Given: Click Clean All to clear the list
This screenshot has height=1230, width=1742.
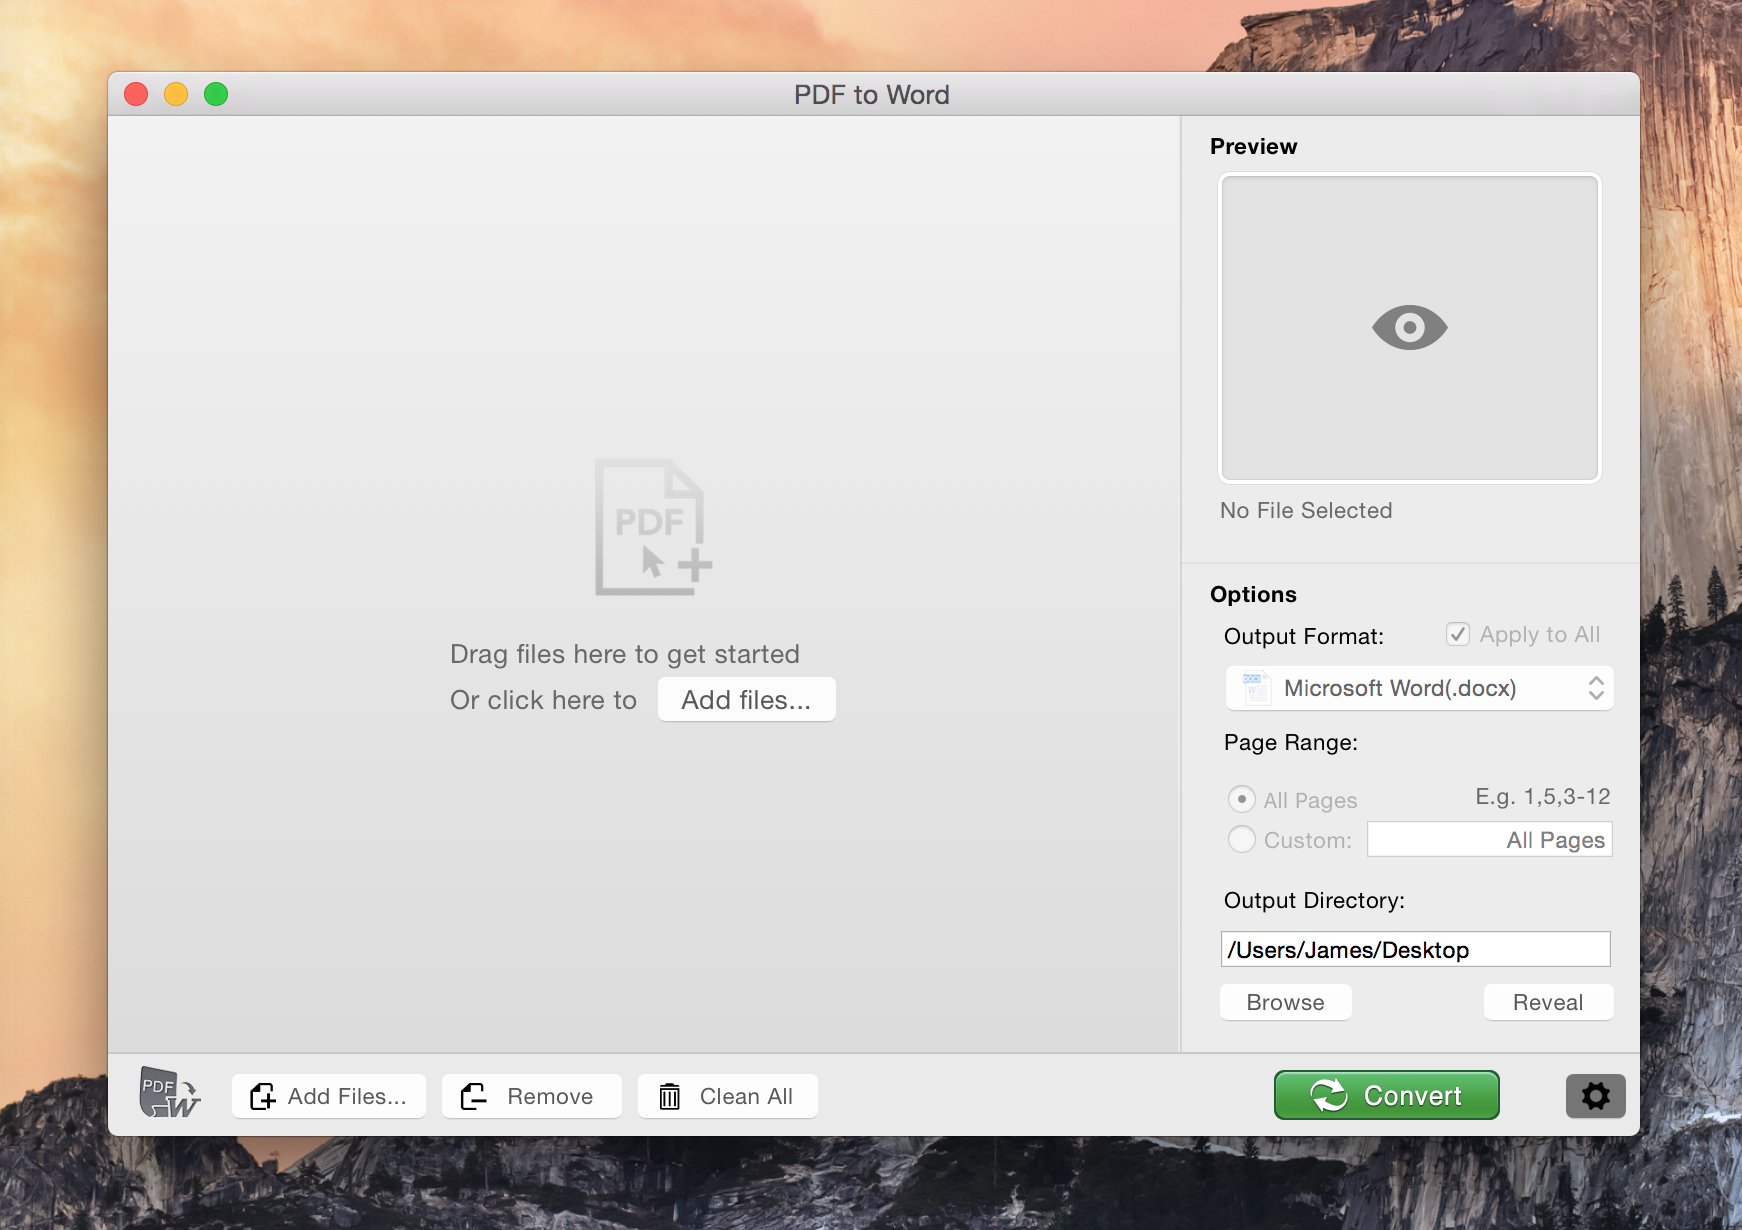Looking at the screenshot, I should (727, 1096).
